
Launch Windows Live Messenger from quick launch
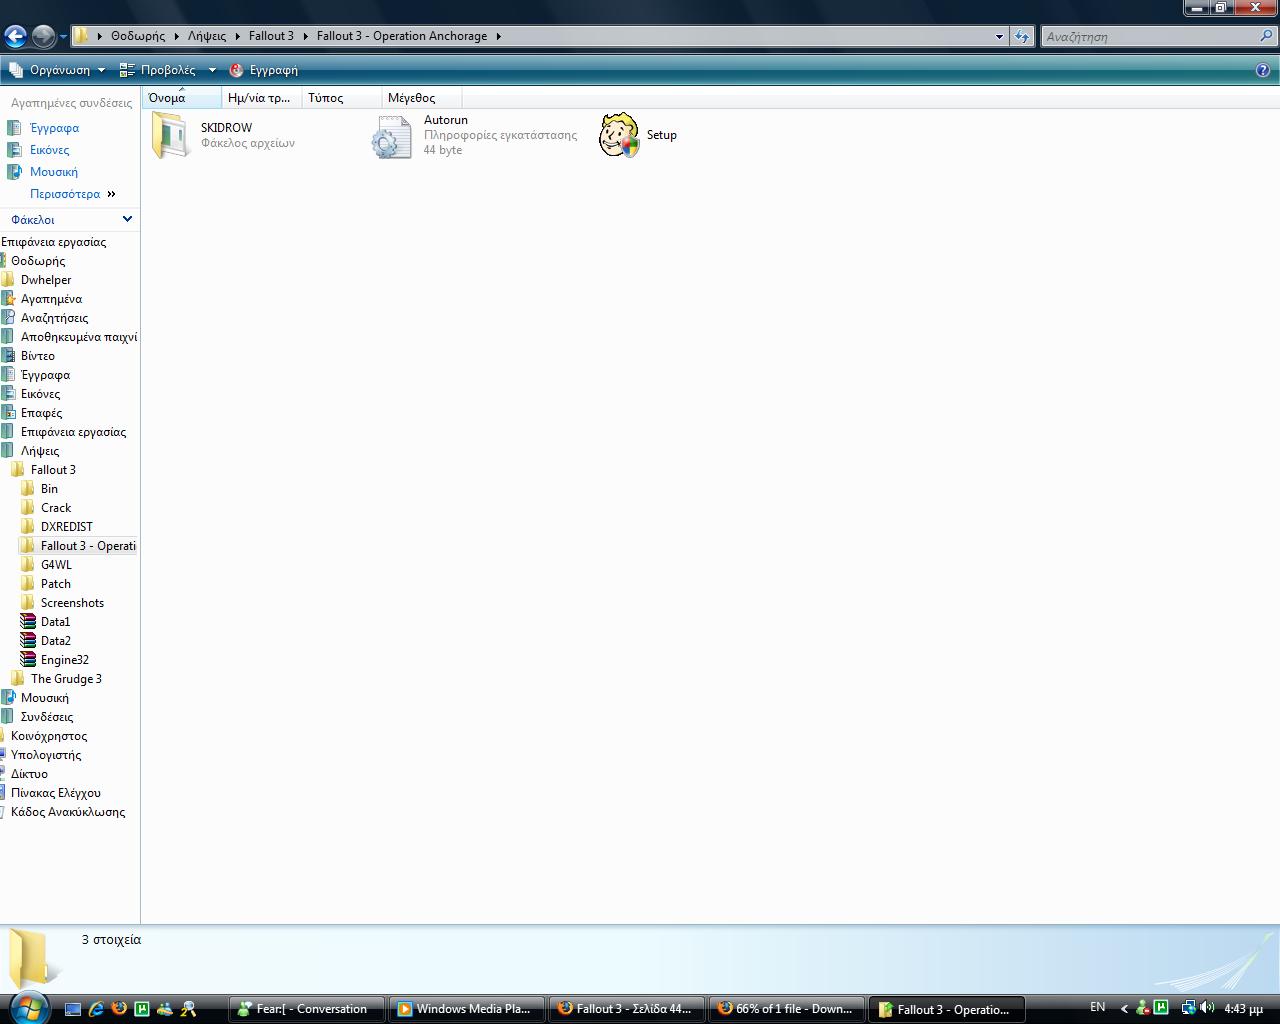[165, 1009]
